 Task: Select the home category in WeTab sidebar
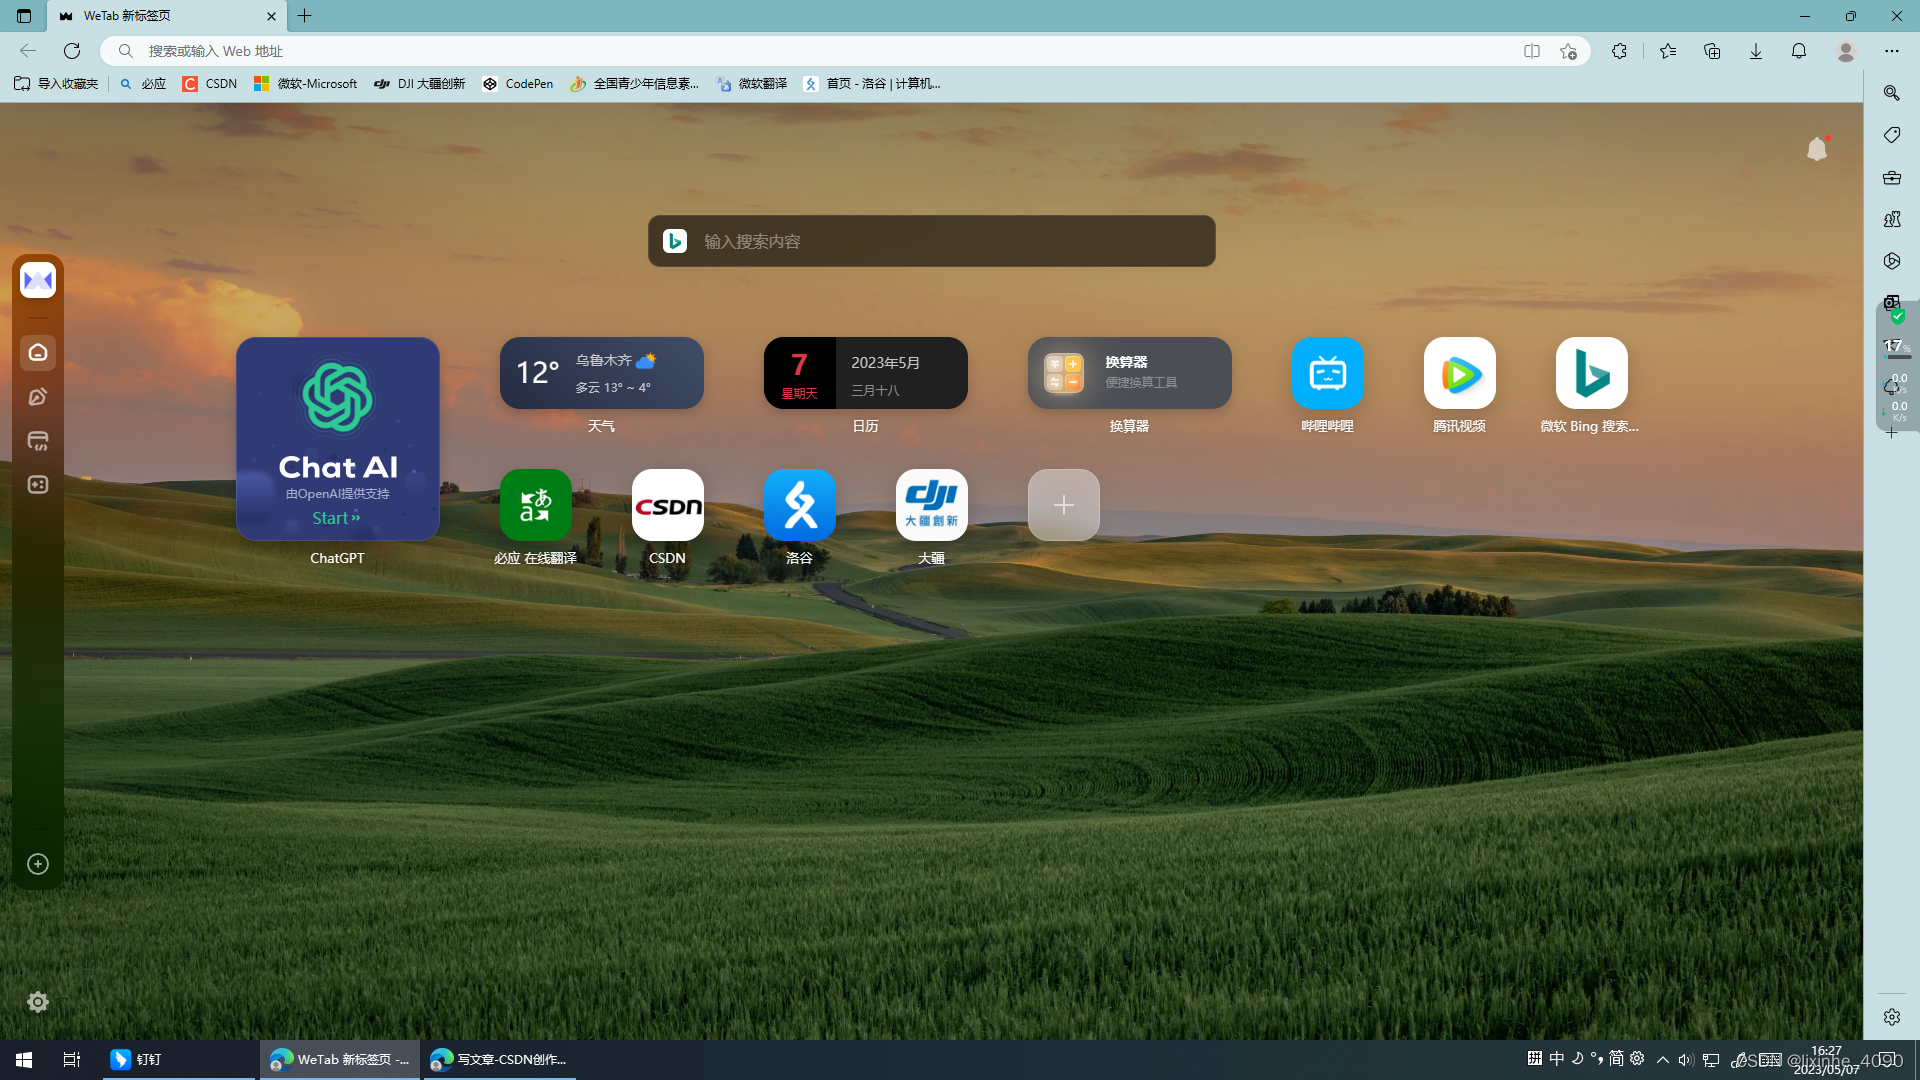38,352
